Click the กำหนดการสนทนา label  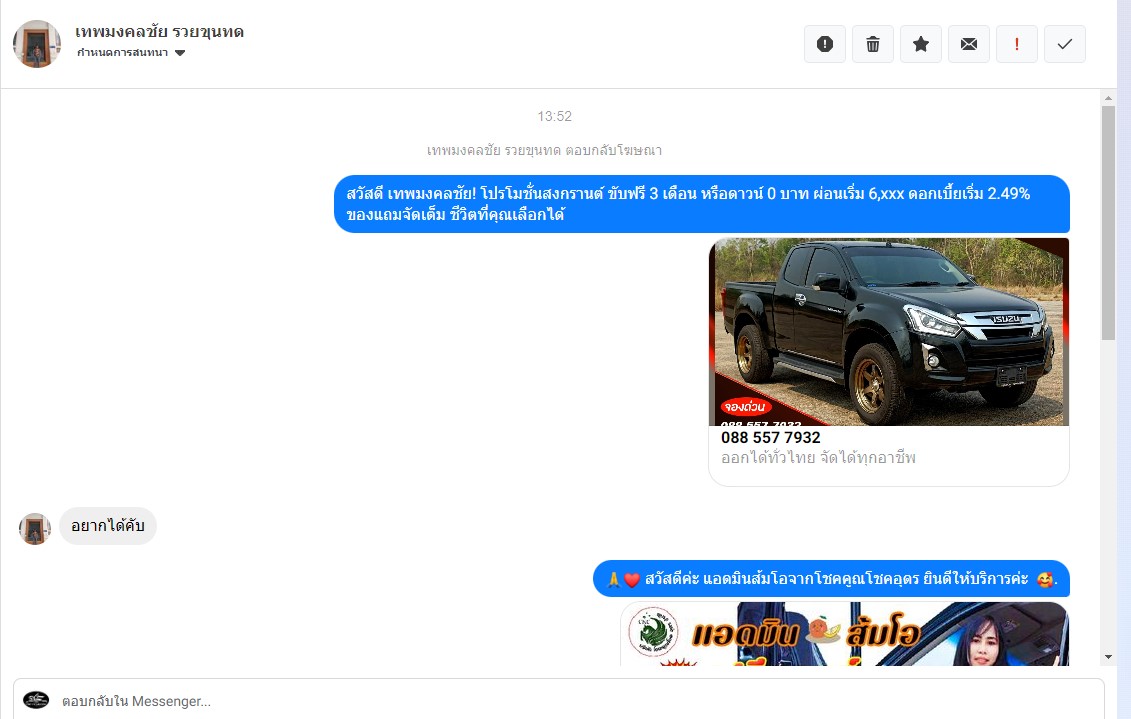[x=123, y=53]
